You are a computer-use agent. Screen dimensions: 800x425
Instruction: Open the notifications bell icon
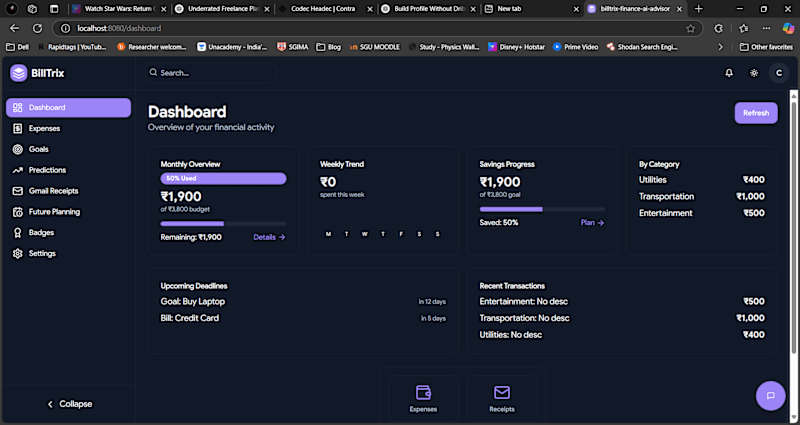tap(729, 73)
